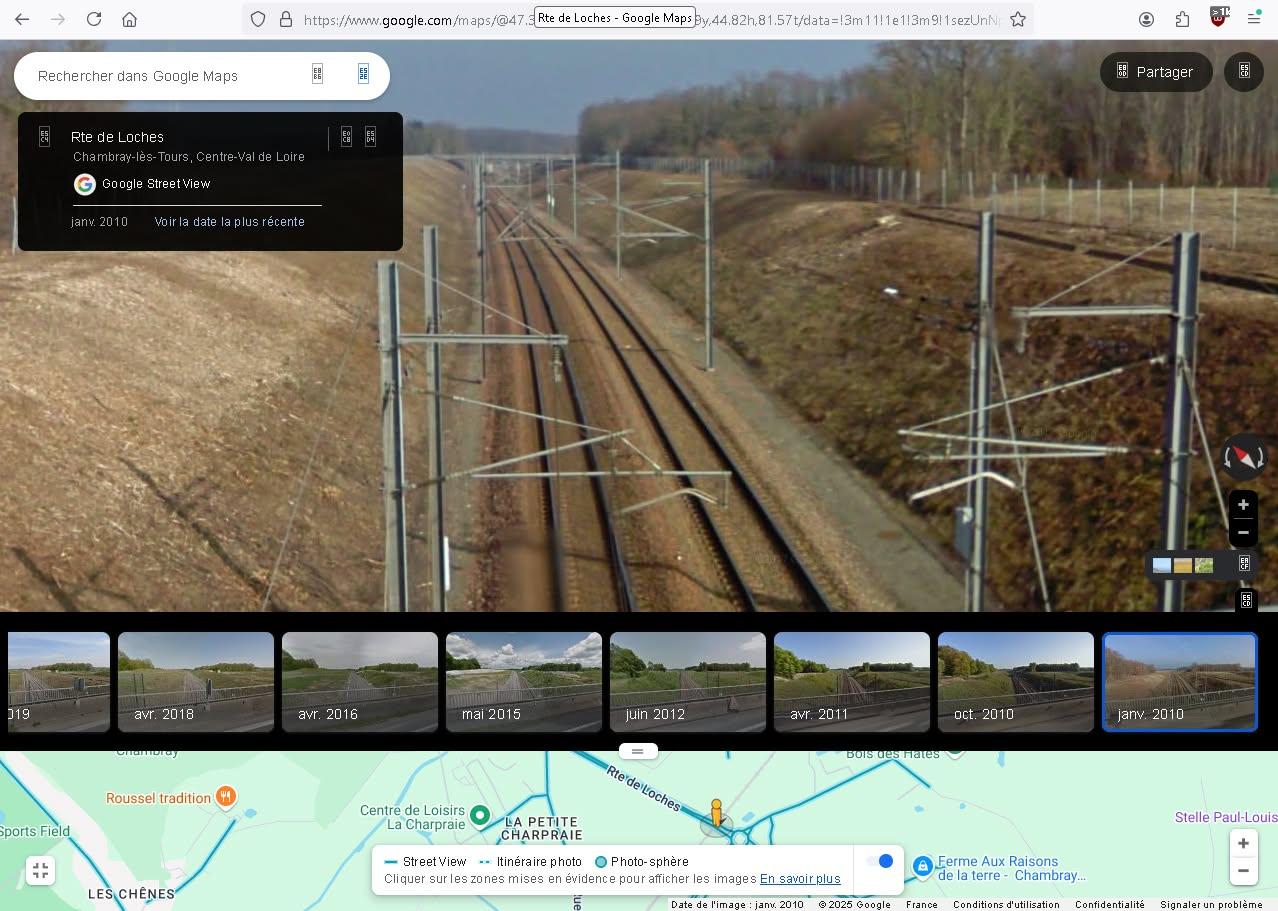This screenshot has width=1278, height=911.
Task: Zoom in on the Street View image
Action: pos(1243,505)
